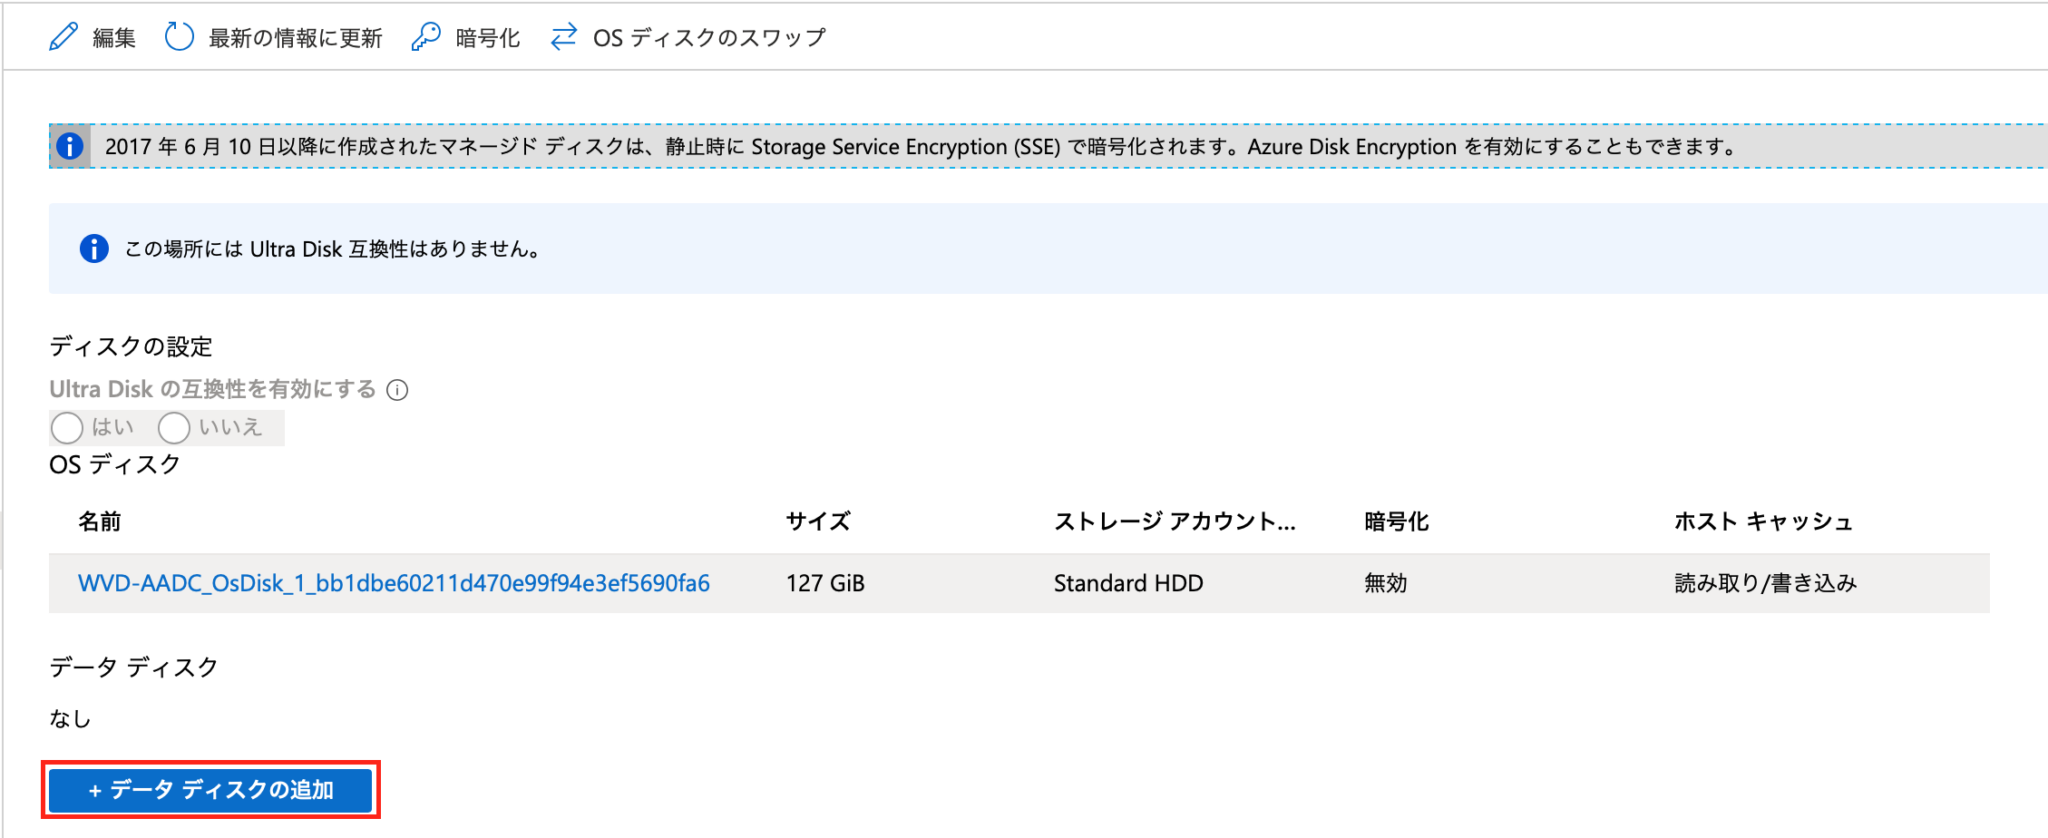
Task: Click the 127 GiB size cell
Action: 825,583
